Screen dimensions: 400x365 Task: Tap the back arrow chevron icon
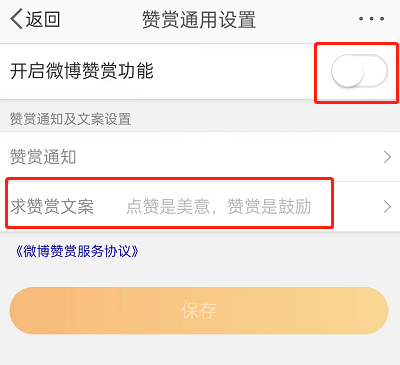[16, 19]
